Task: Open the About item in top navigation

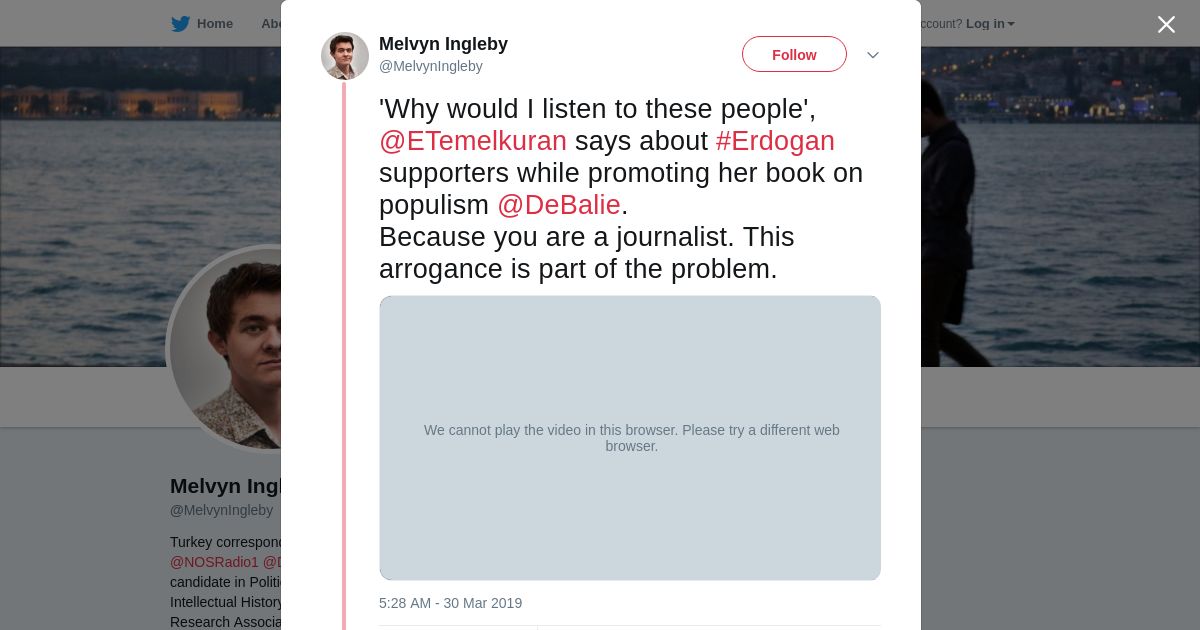Action: (270, 24)
